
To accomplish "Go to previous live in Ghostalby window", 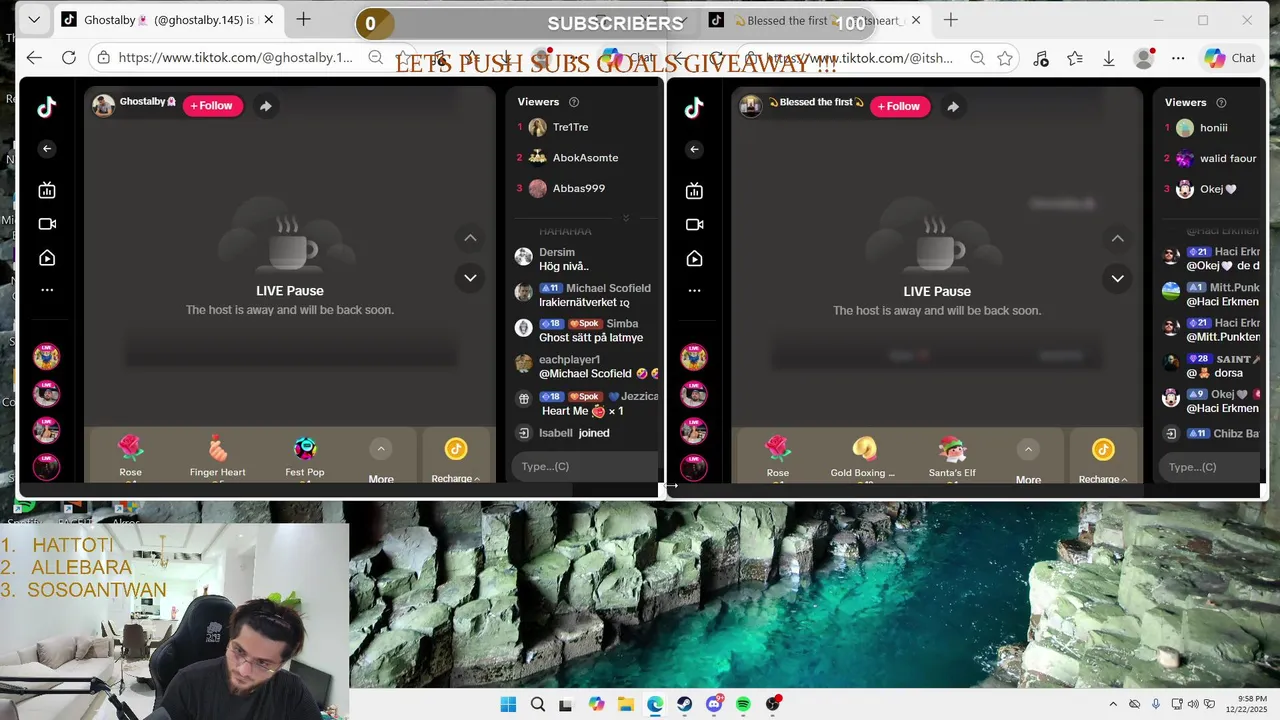I will tap(470, 238).
